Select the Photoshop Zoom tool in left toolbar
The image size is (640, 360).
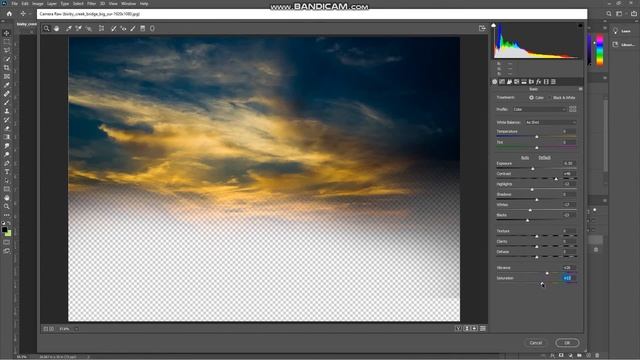(7, 207)
